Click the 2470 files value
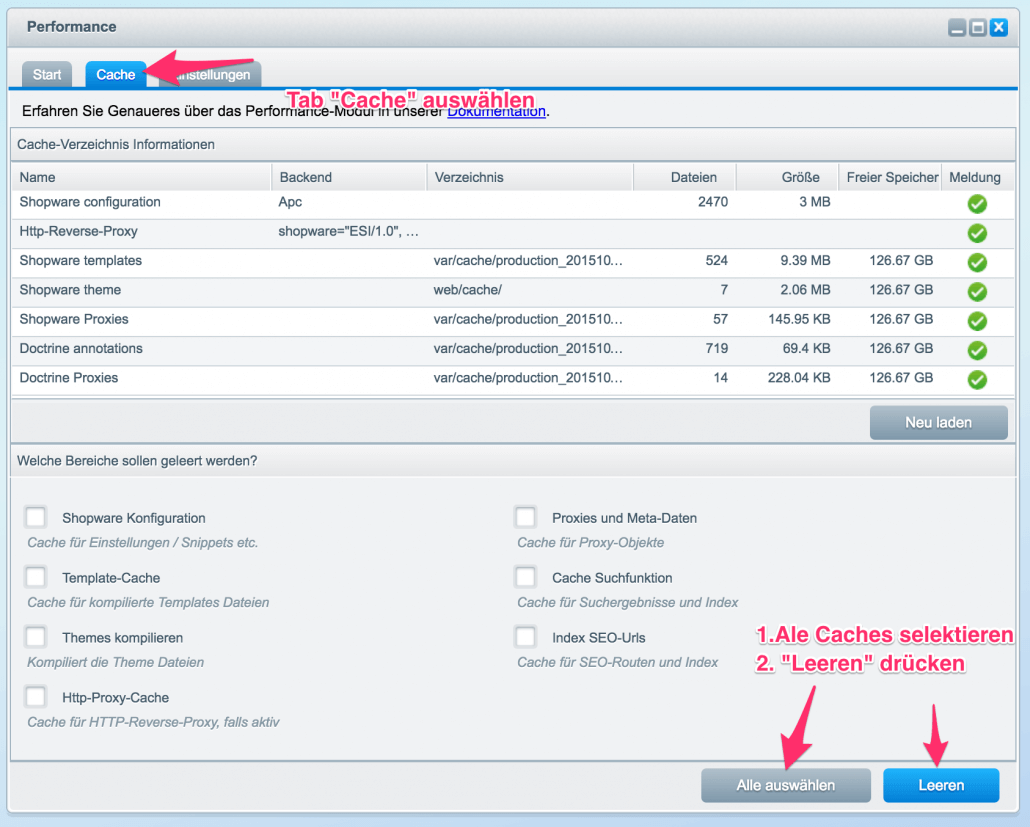This screenshot has width=1030, height=827. click(713, 202)
